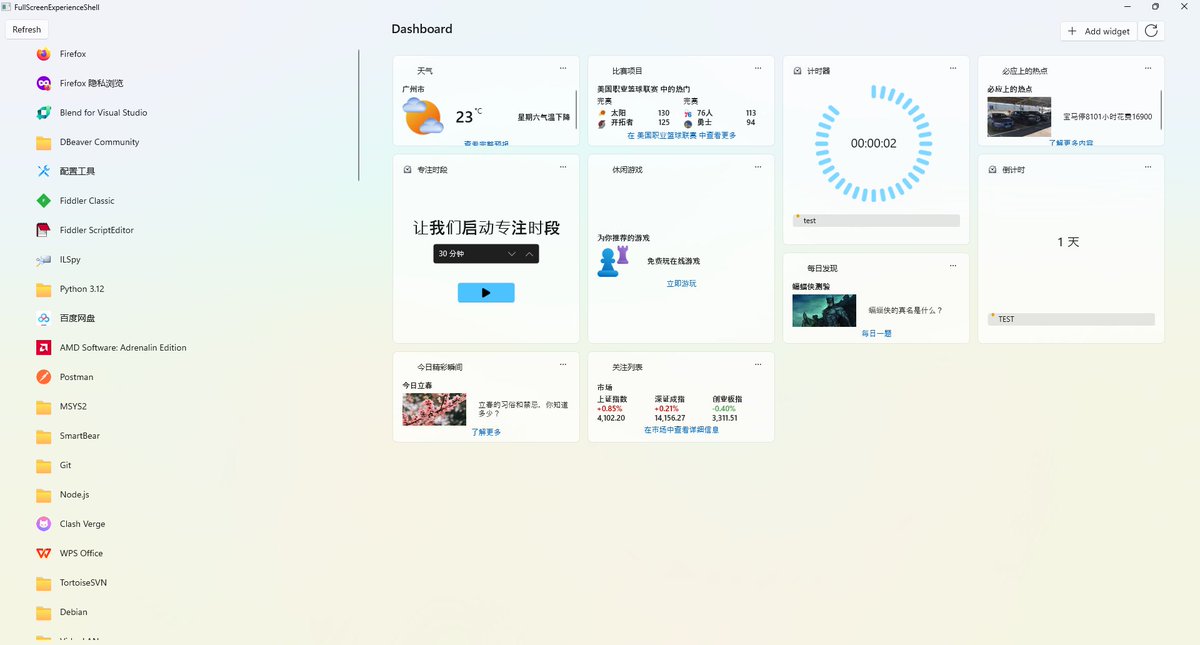Click the 太阳 130 score row
This screenshot has height=645, width=1200.
point(633,113)
